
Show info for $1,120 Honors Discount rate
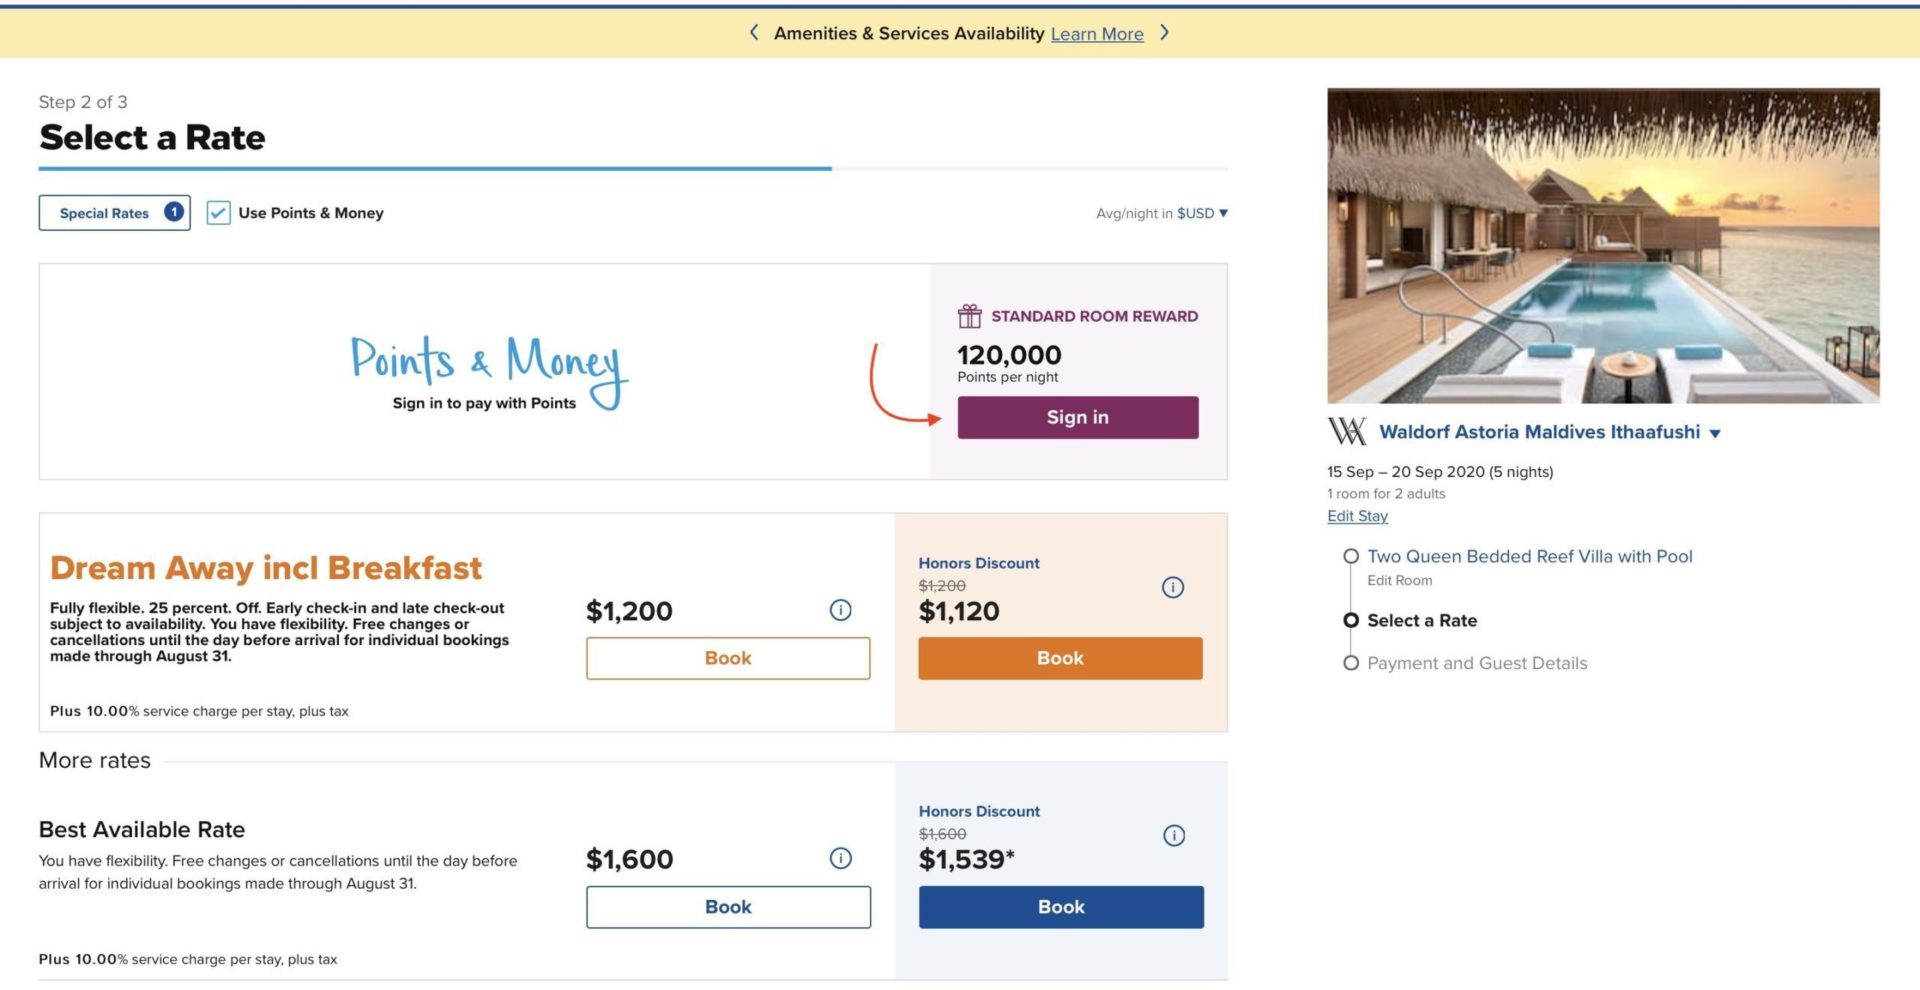(1173, 587)
